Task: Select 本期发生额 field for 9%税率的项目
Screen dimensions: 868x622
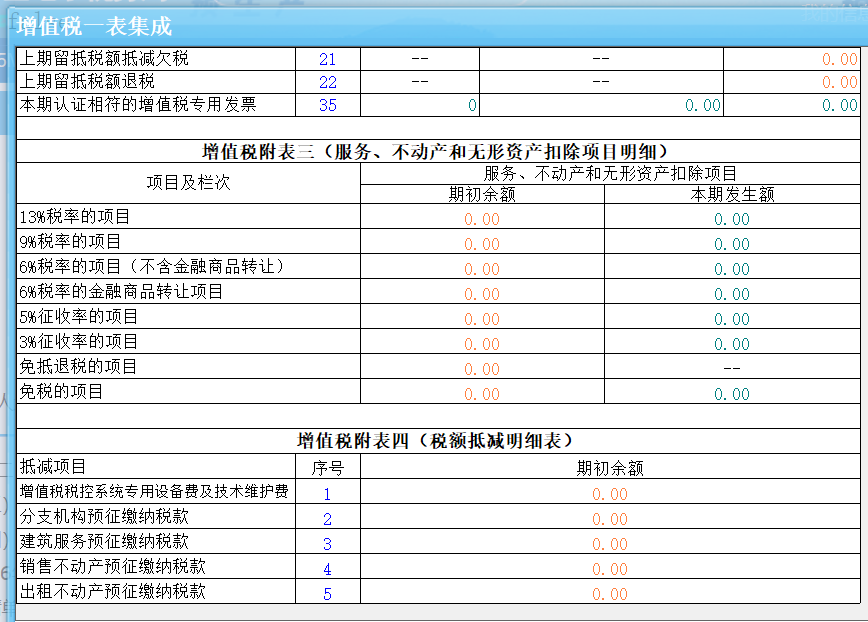Action: point(731,244)
